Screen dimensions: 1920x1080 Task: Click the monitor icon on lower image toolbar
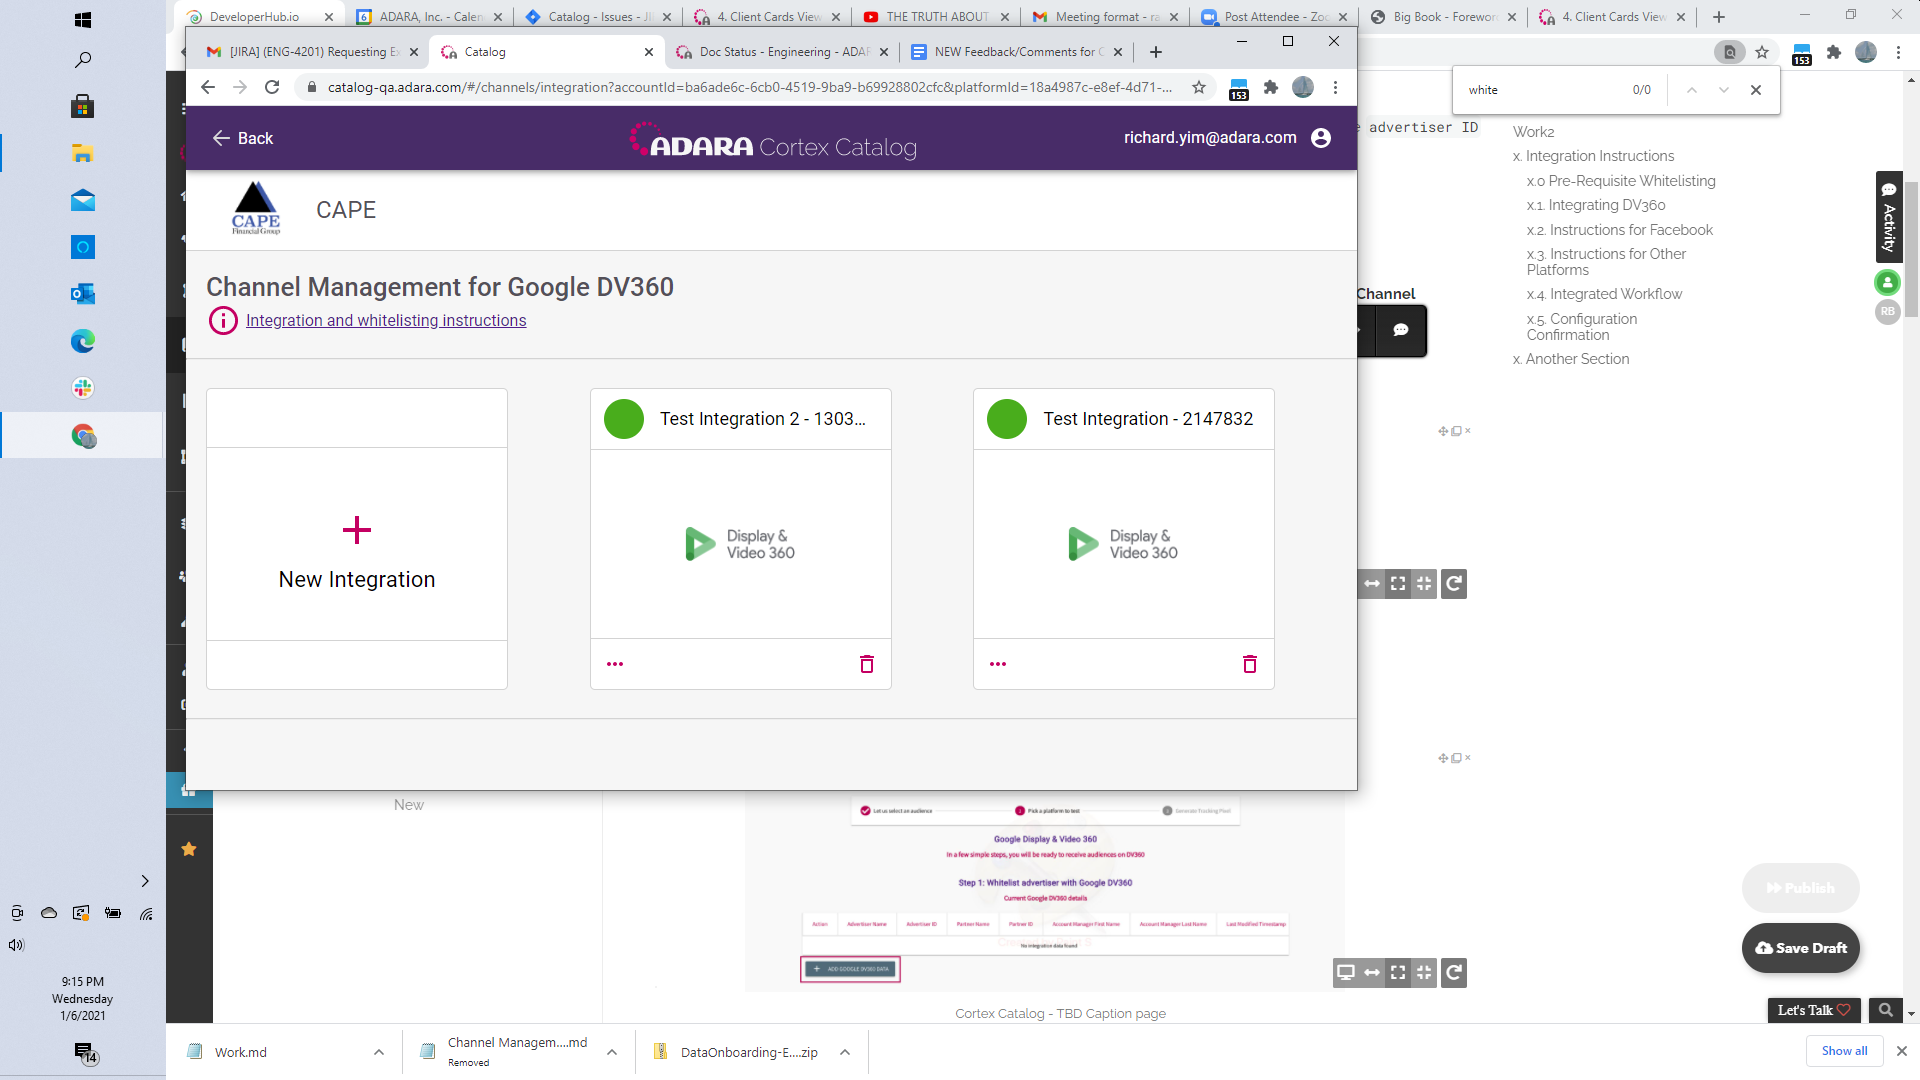(1346, 973)
